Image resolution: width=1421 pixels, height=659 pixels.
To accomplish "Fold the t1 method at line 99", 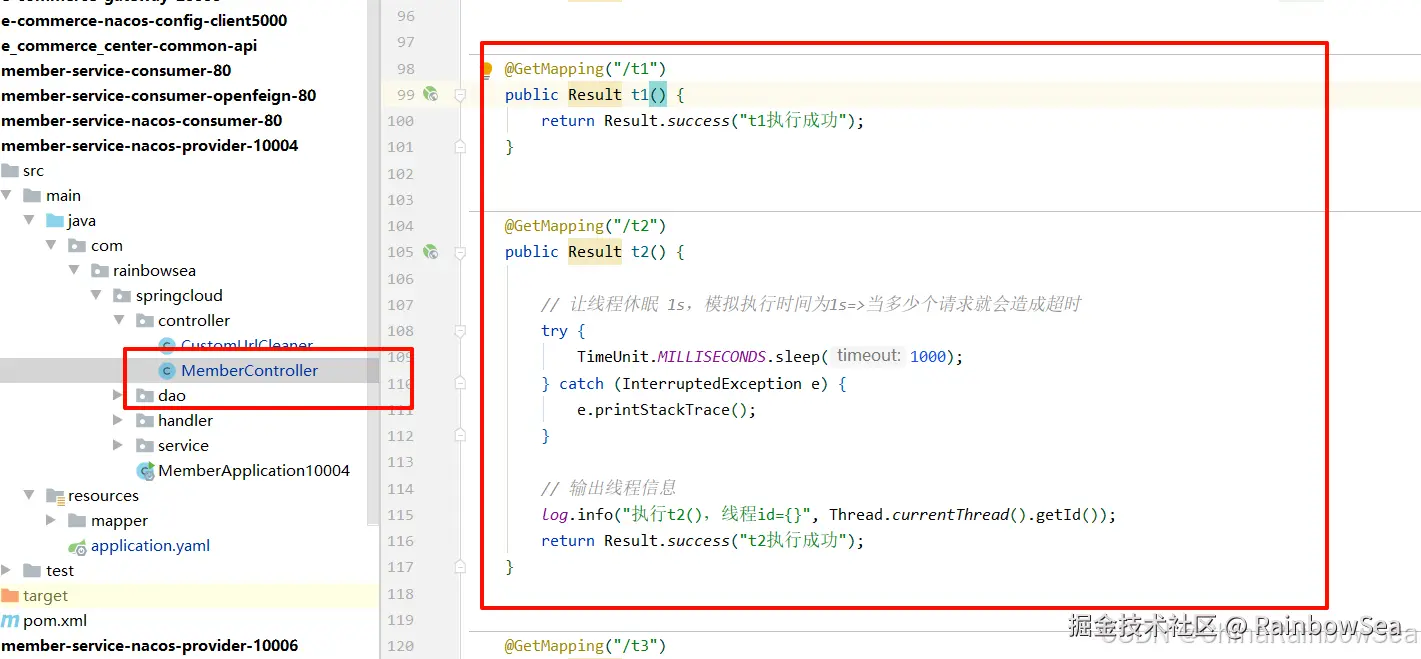I will [460, 95].
